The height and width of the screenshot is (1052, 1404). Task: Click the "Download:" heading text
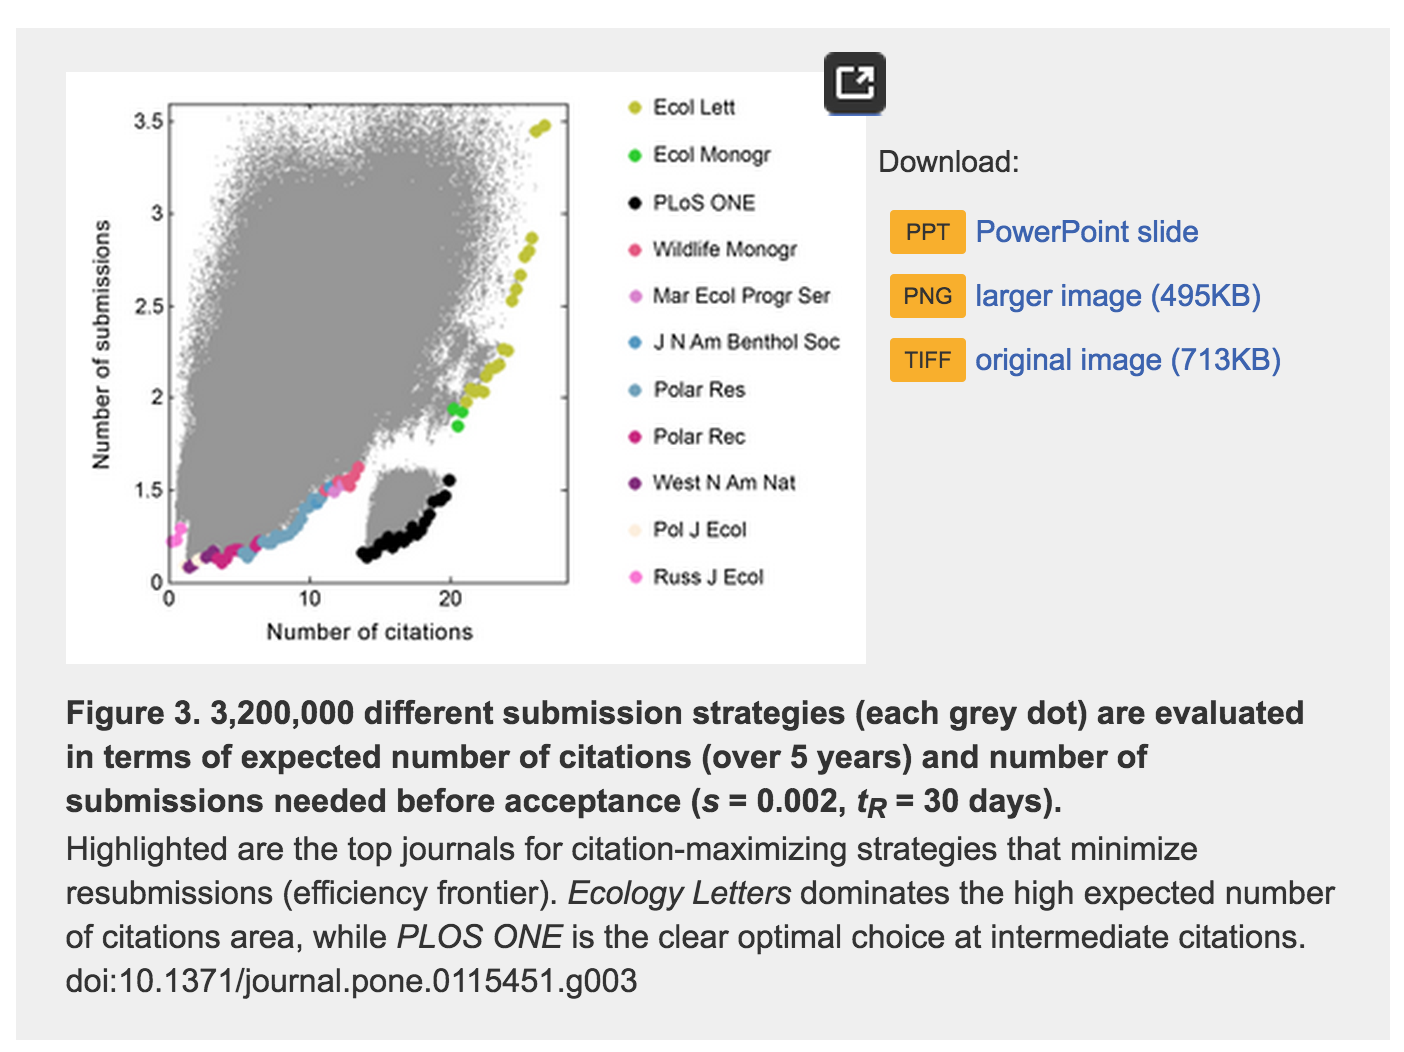(948, 162)
